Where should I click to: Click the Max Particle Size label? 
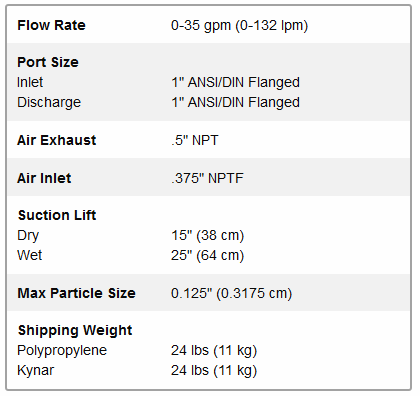pyautogui.click(x=77, y=293)
